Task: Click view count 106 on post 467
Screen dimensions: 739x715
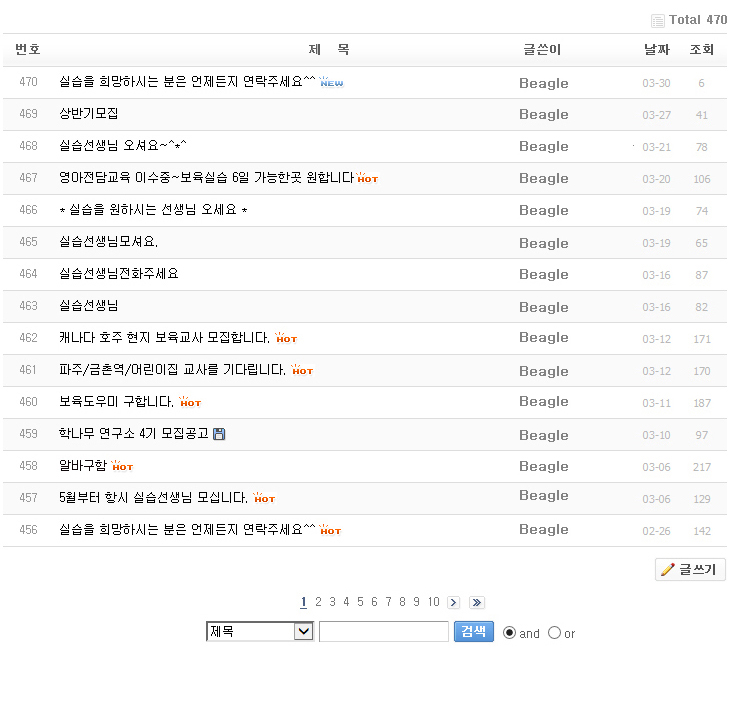Action: coord(702,179)
